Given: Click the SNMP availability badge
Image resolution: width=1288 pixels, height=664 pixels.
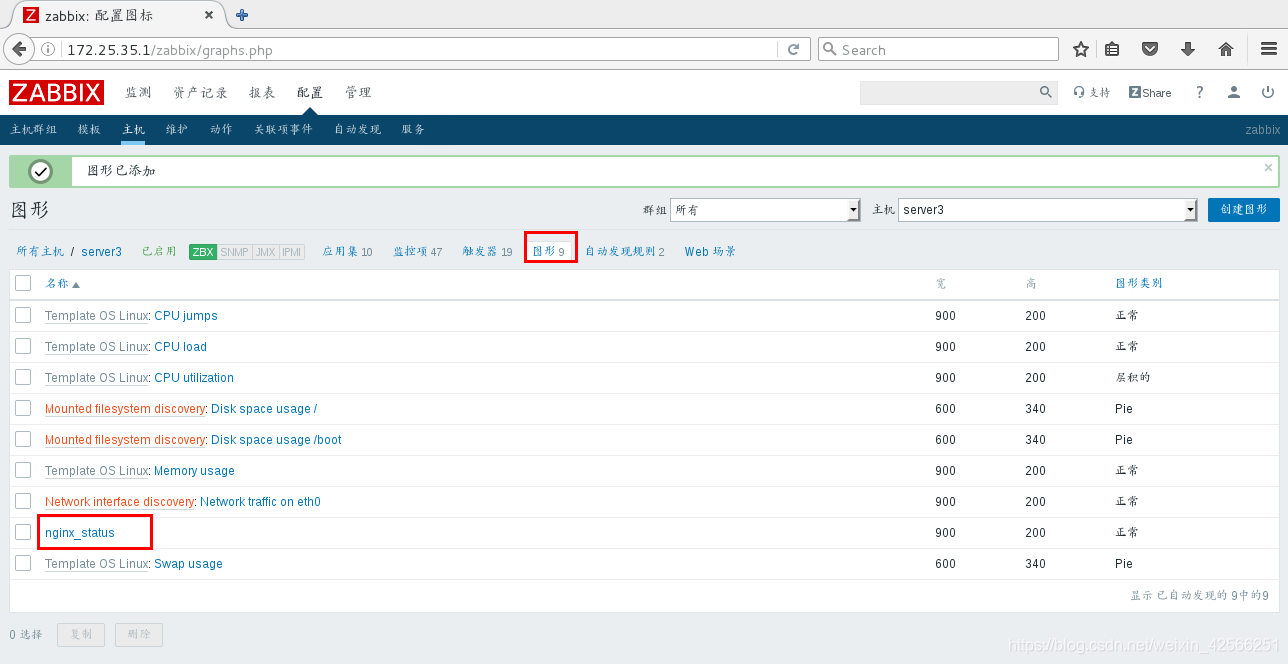Looking at the screenshot, I should pos(235,252).
